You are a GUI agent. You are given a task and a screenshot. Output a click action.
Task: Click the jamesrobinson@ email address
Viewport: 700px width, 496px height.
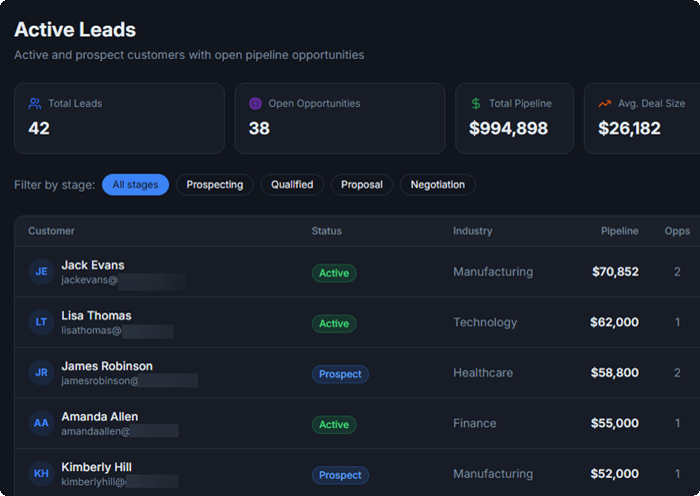click(x=100, y=381)
